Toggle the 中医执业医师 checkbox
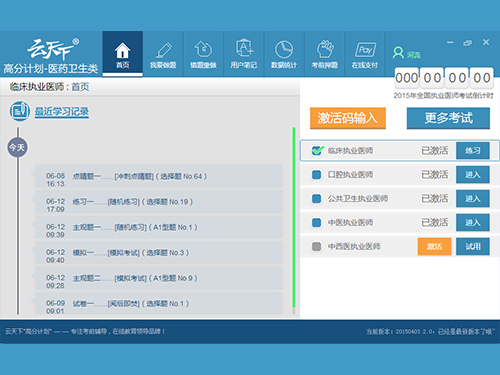 (316, 223)
